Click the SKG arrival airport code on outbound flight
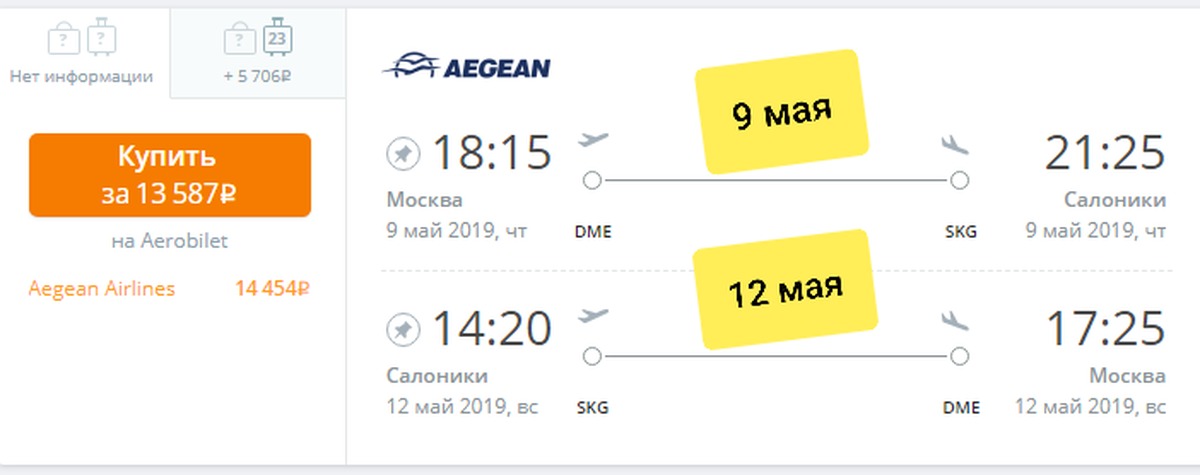1200x475 pixels. click(x=960, y=232)
